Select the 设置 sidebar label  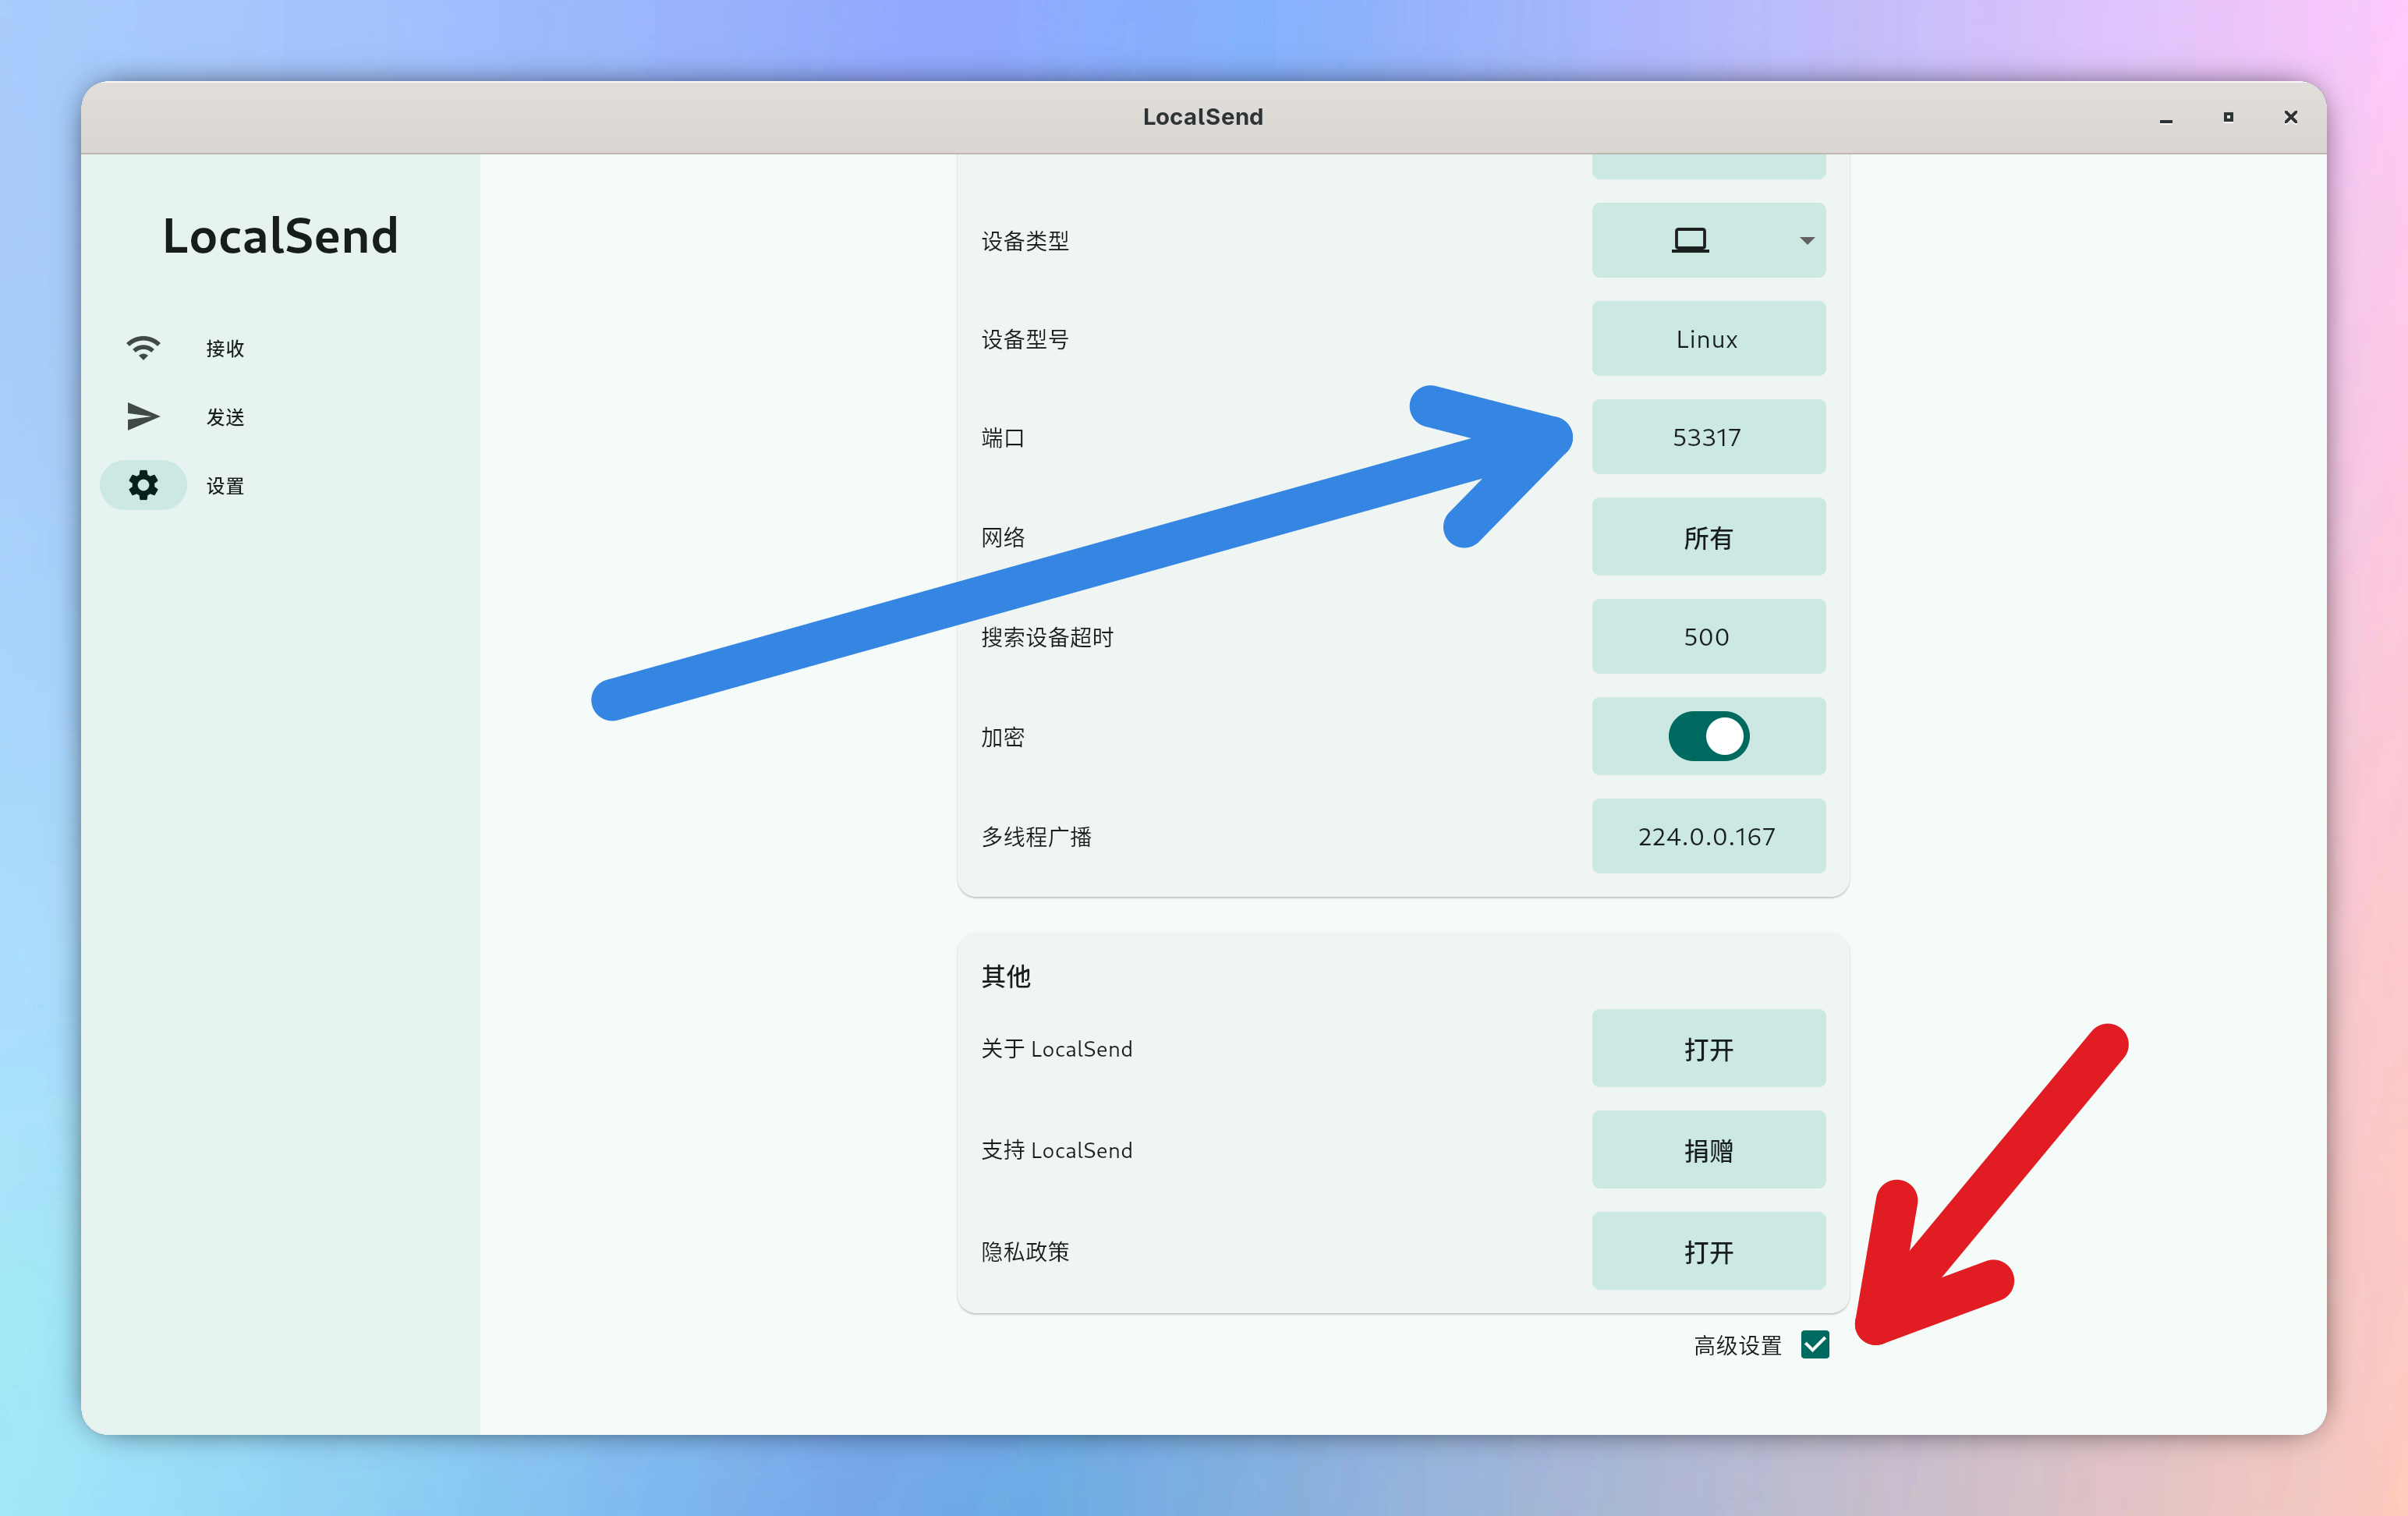[225, 486]
